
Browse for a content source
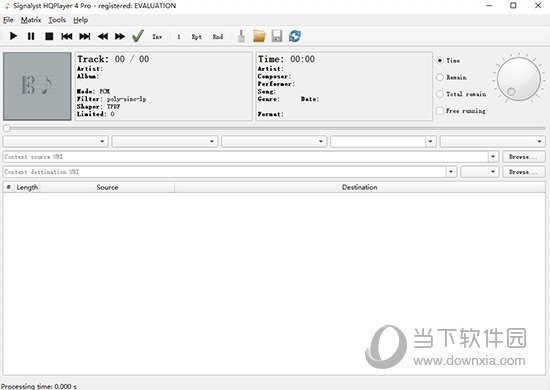[x=524, y=157]
